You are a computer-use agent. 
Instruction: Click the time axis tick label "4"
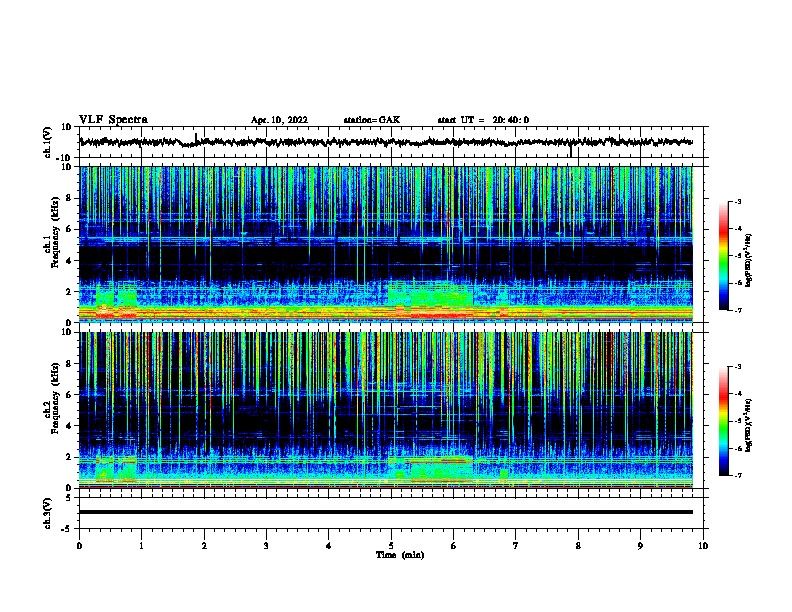click(x=329, y=546)
